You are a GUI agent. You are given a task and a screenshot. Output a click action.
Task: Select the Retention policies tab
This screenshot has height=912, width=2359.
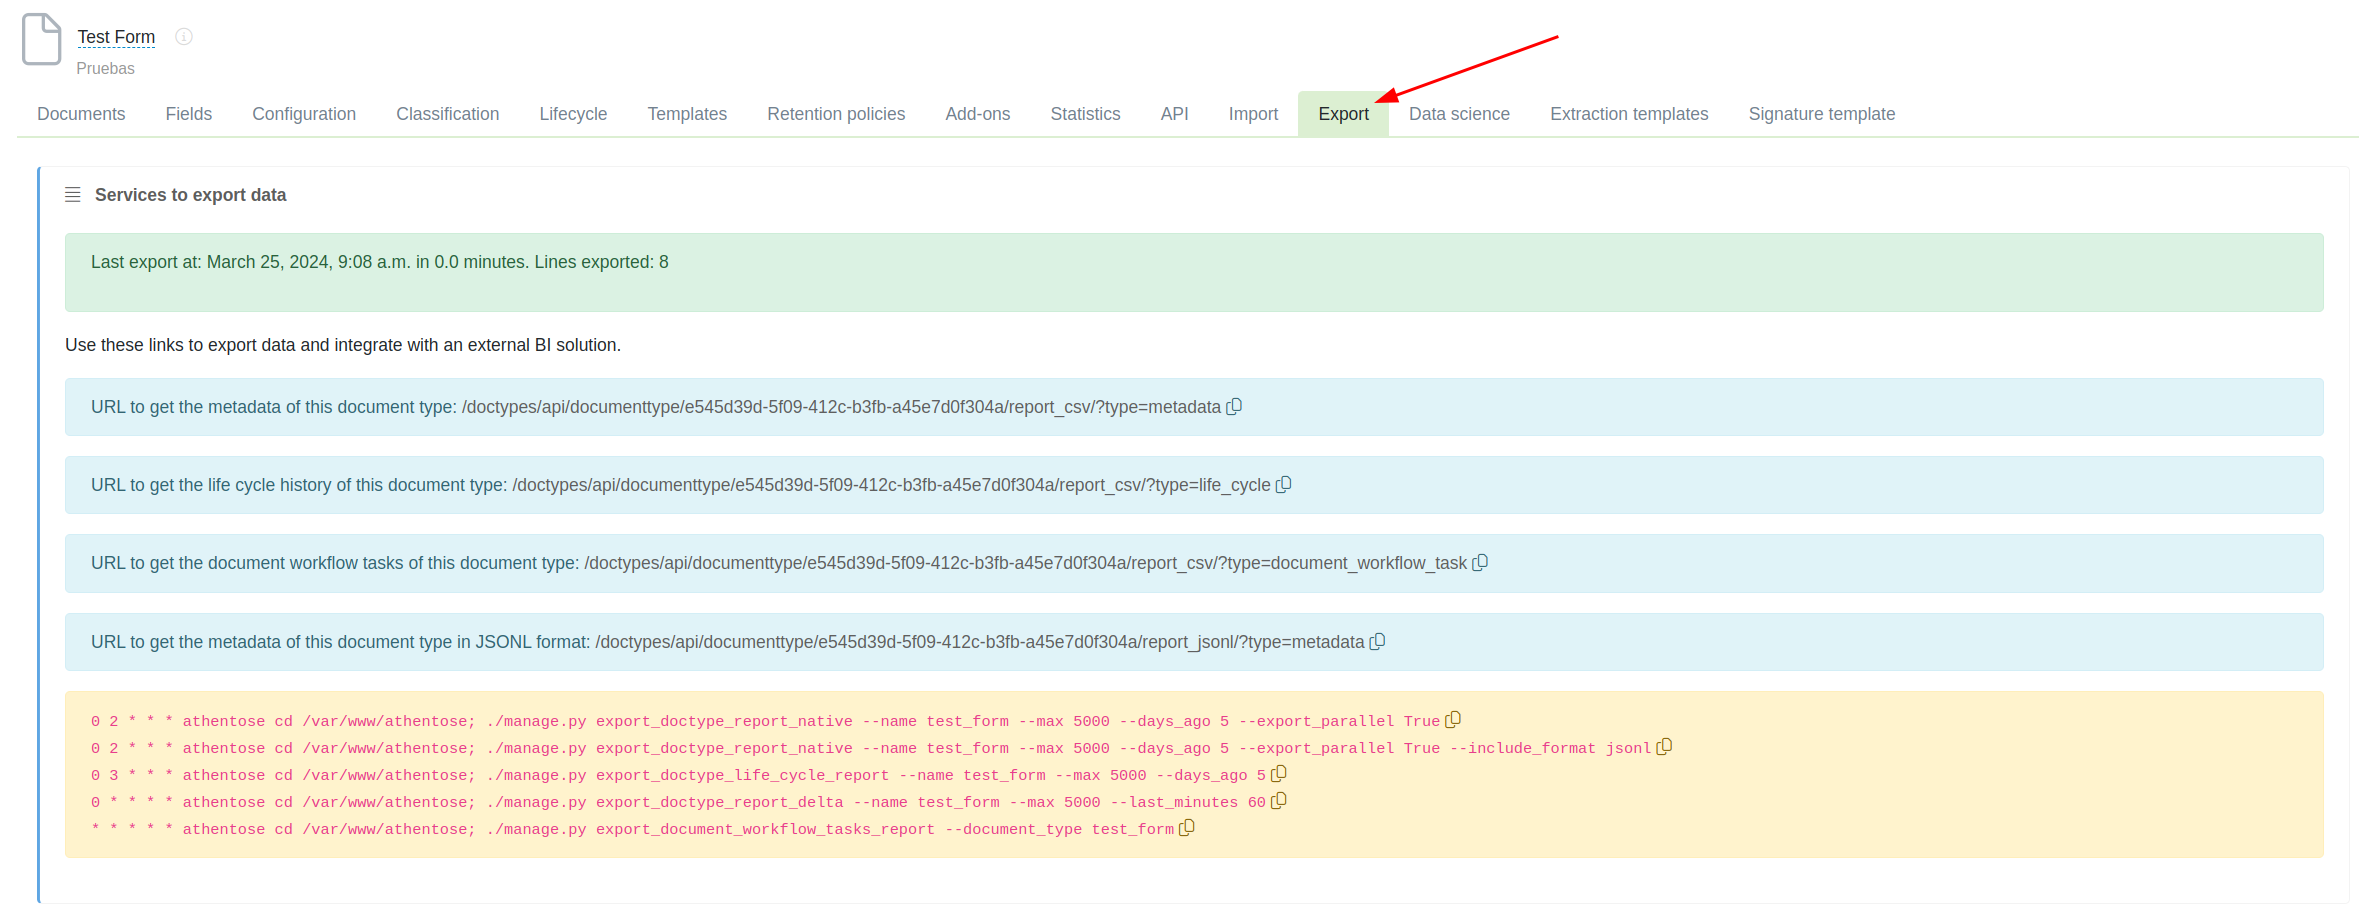pyautogui.click(x=836, y=114)
